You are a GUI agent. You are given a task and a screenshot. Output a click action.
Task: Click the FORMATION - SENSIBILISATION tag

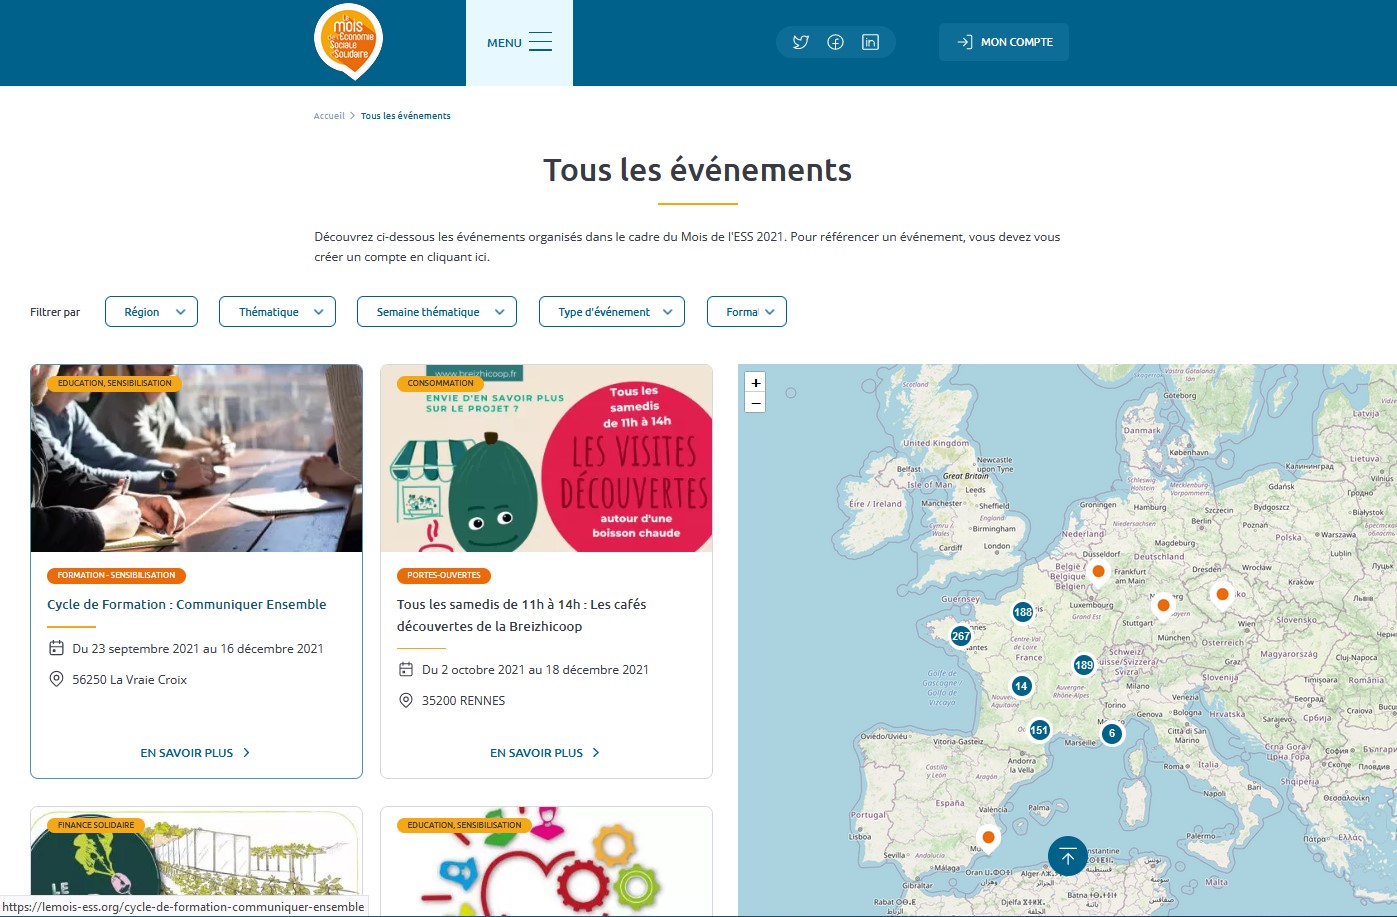click(x=116, y=575)
